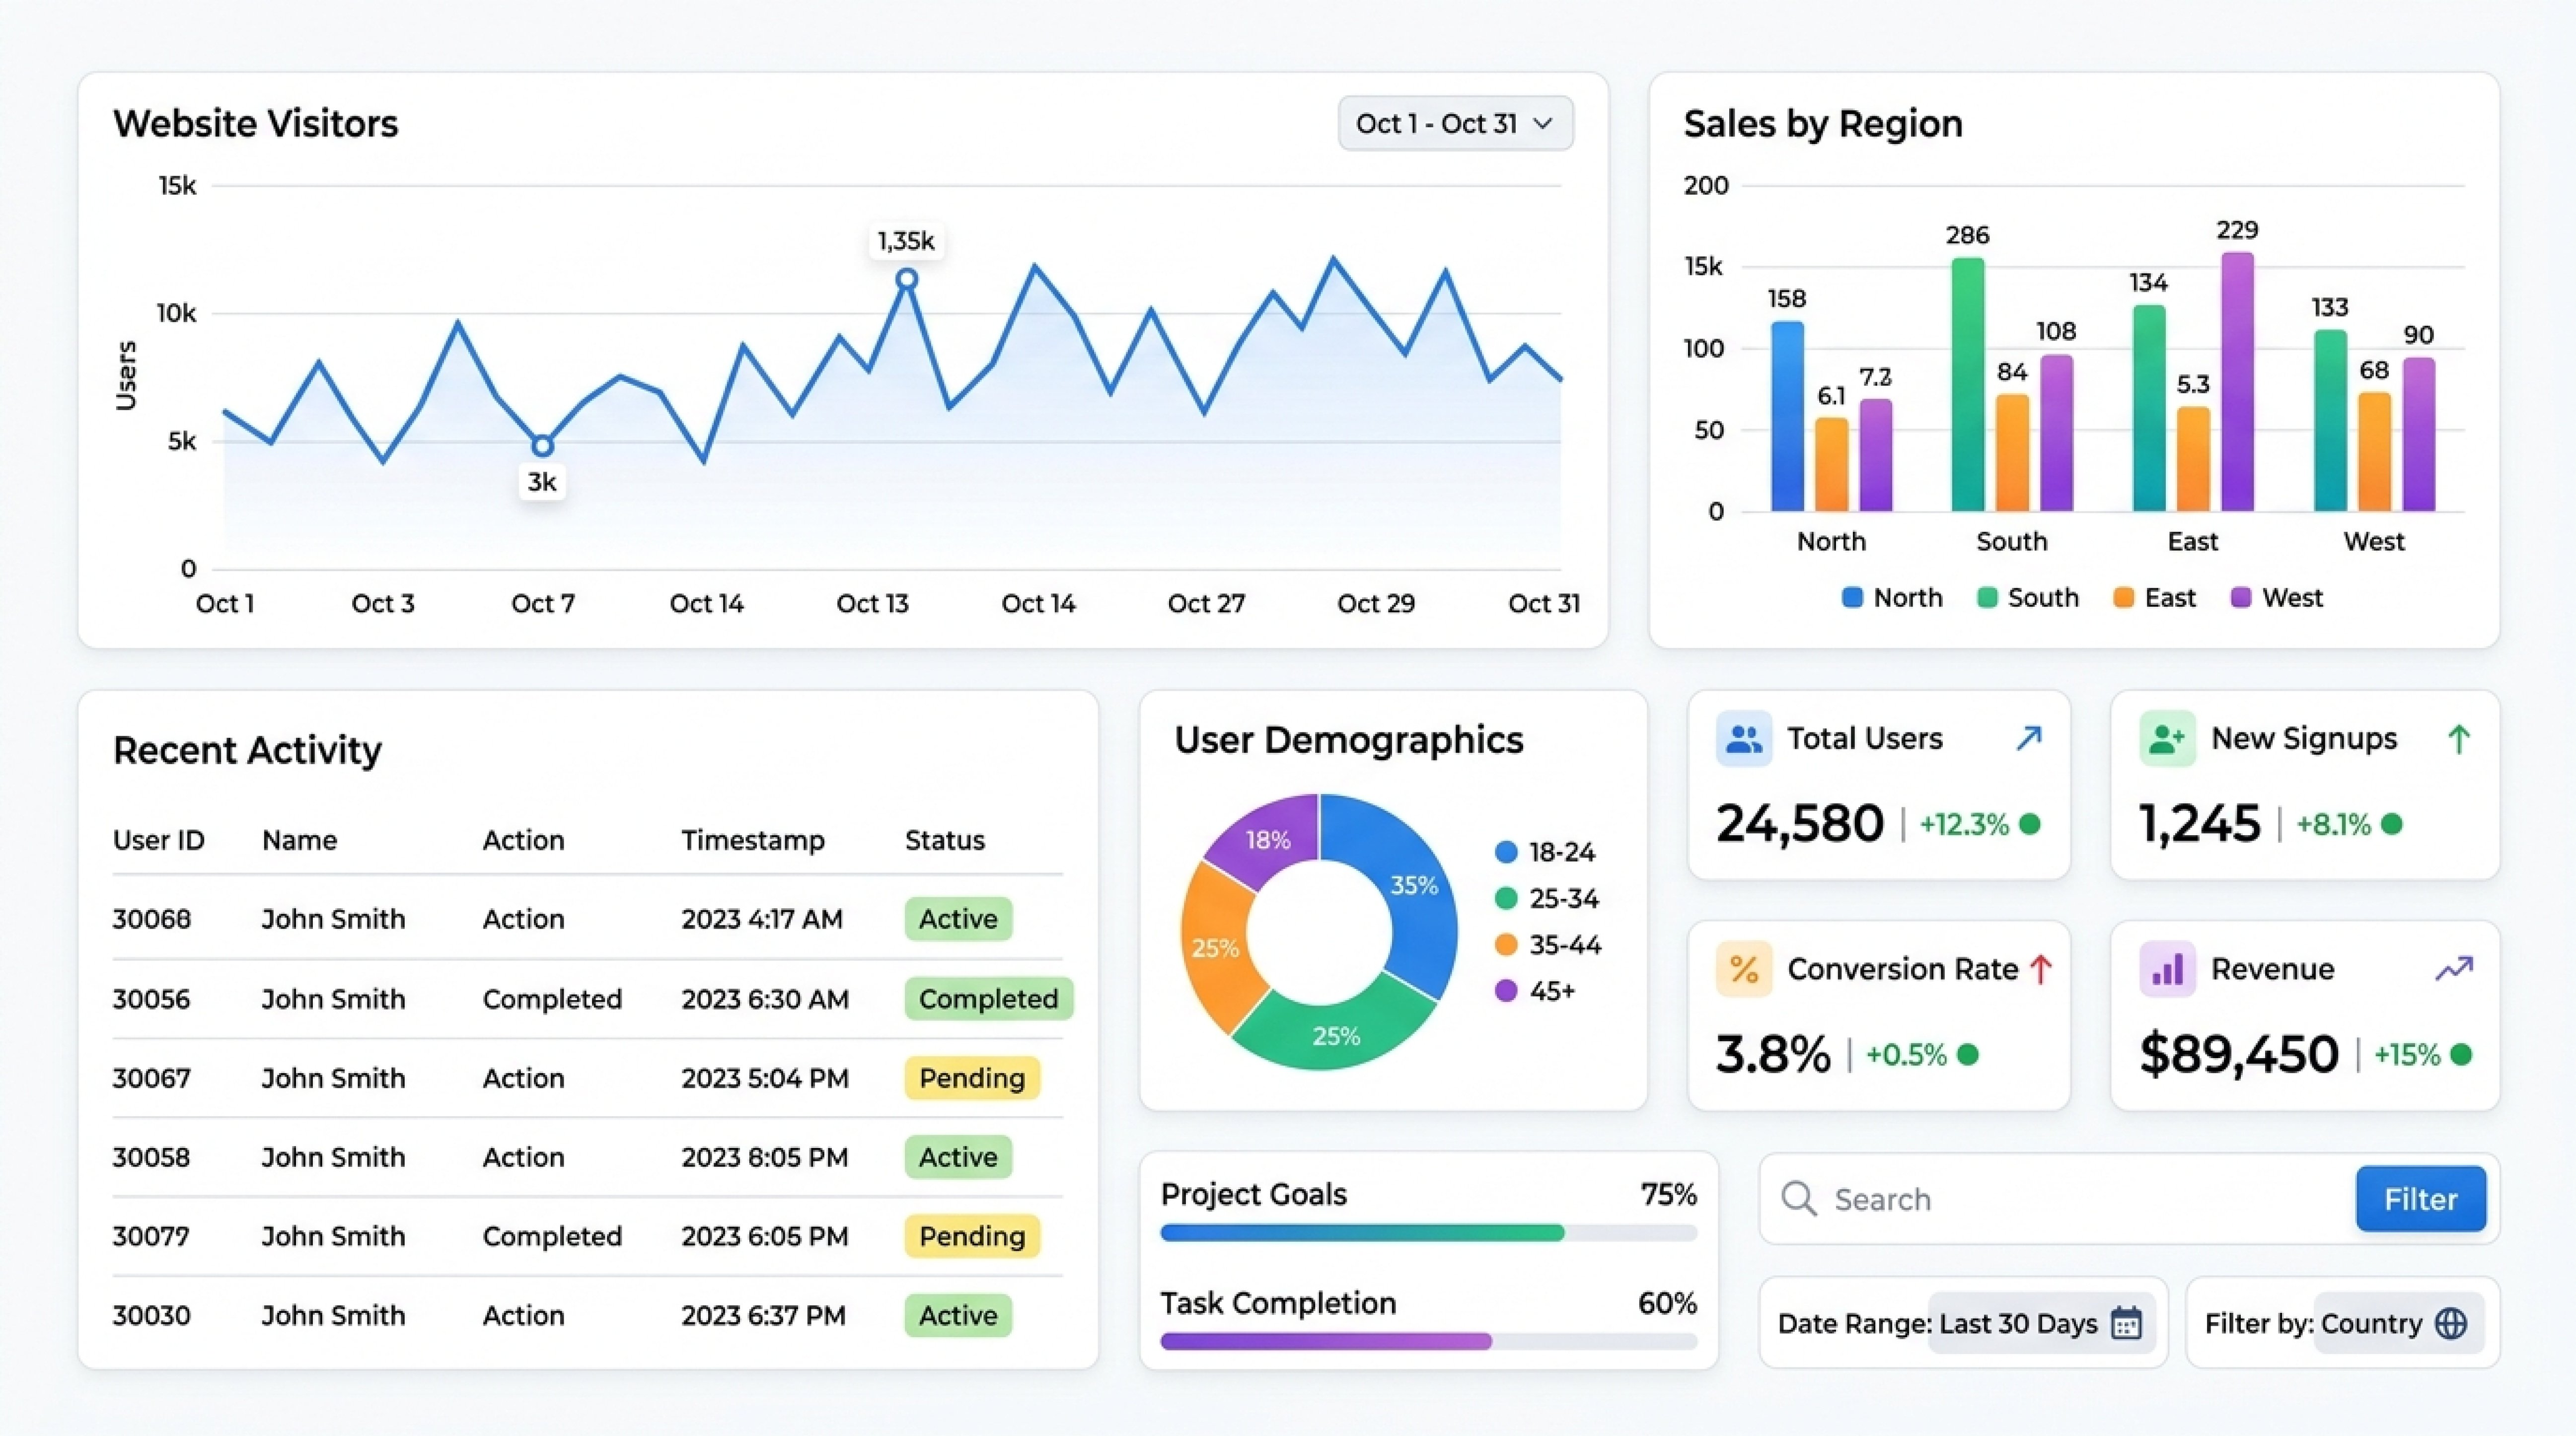Click the green dot beside +12.3%
This screenshot has width=2576, height=1436.
tap(2030, 824)
